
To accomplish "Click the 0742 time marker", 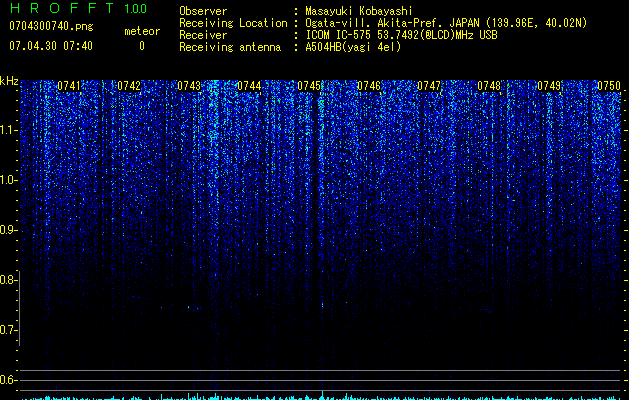I will [x=129, y=86].
